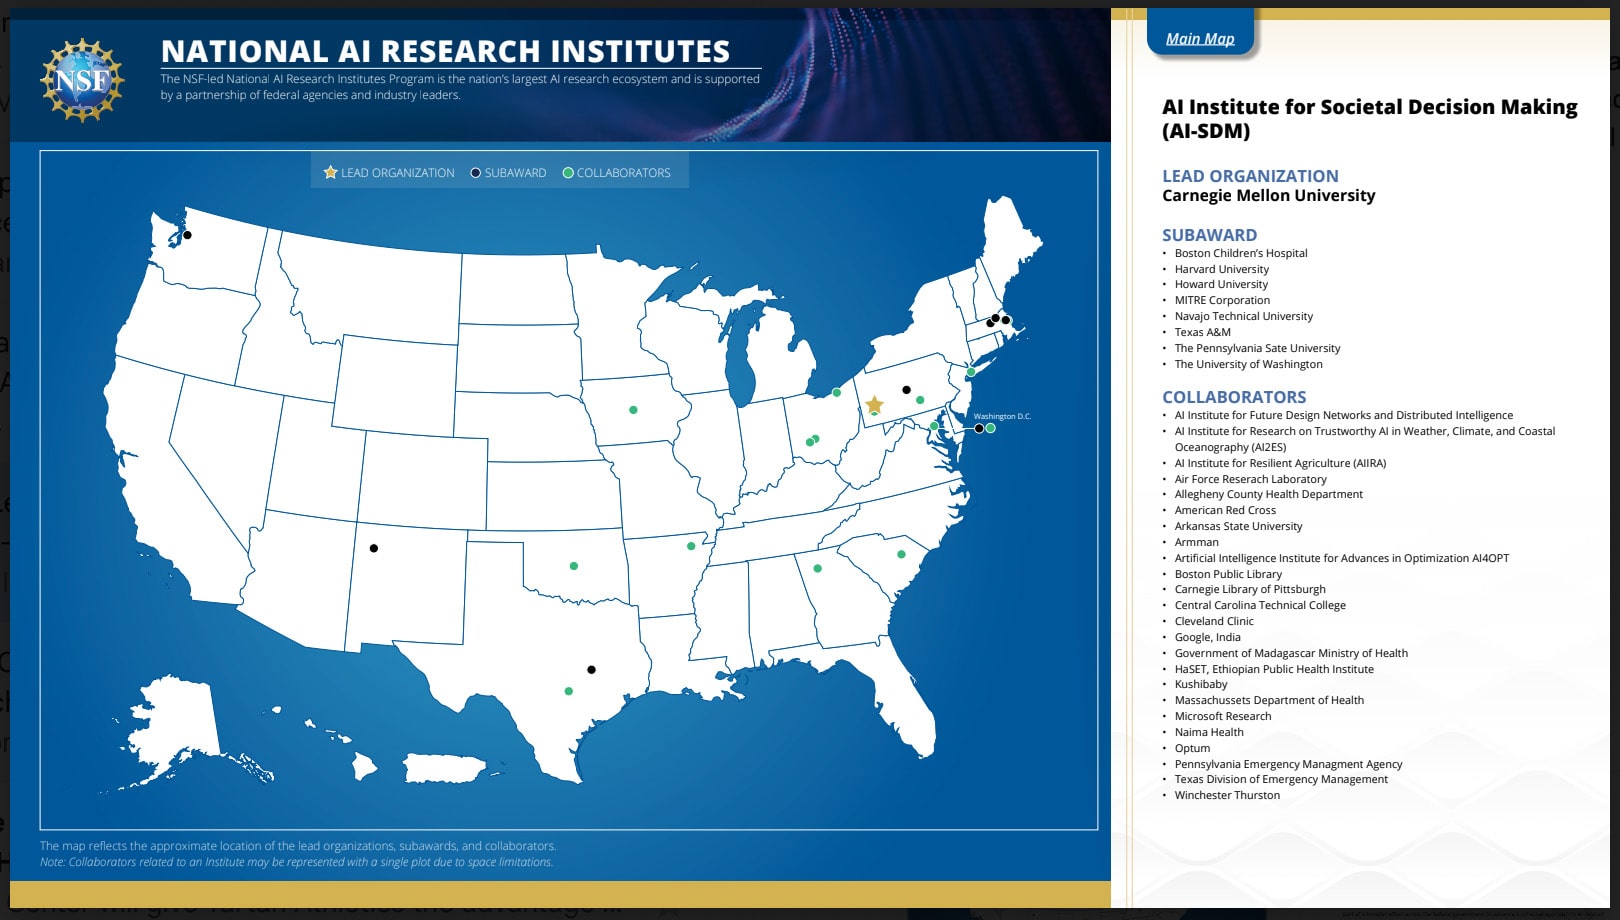Click the green collaborator dot in Iowa
This screenshot has height=920, width=1620.
[x=633, y=410]
